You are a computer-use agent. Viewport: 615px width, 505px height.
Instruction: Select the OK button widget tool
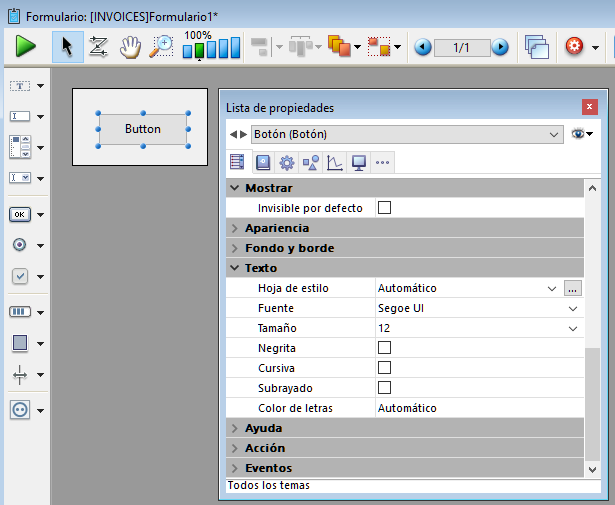pyautogui.click(x=20, y=214)
